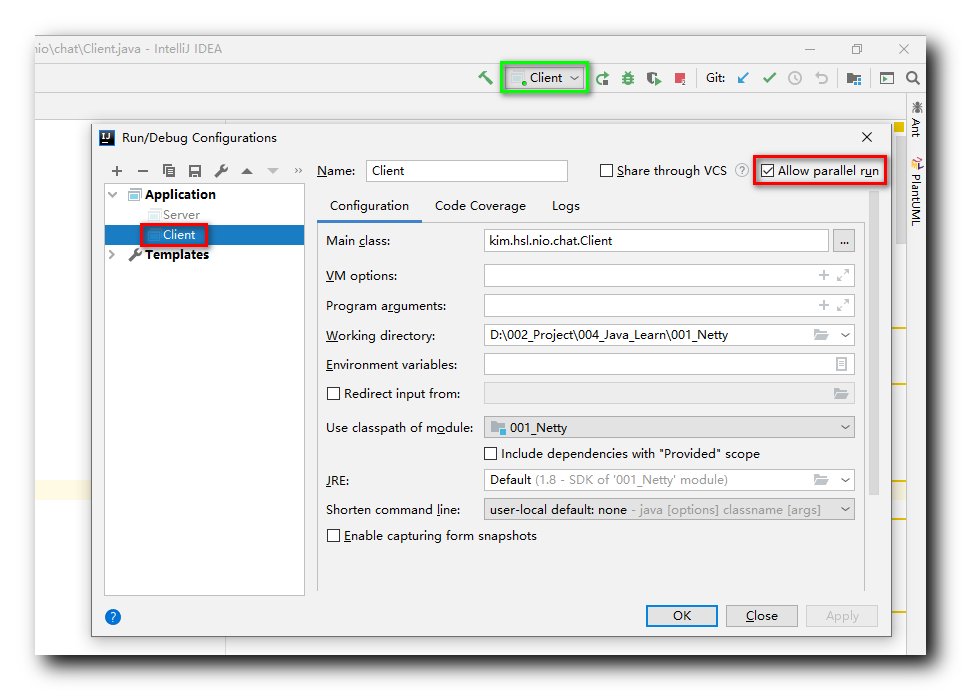Image resolution: width=961 pixels, height=690 pixels.
Task: Toggle Share through VCS checkbox
Action: tap(606, 171)
